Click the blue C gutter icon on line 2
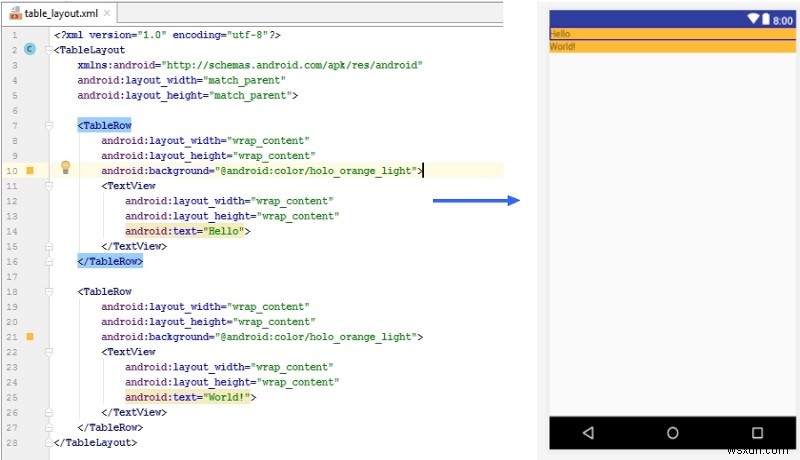 pos(29,49)
